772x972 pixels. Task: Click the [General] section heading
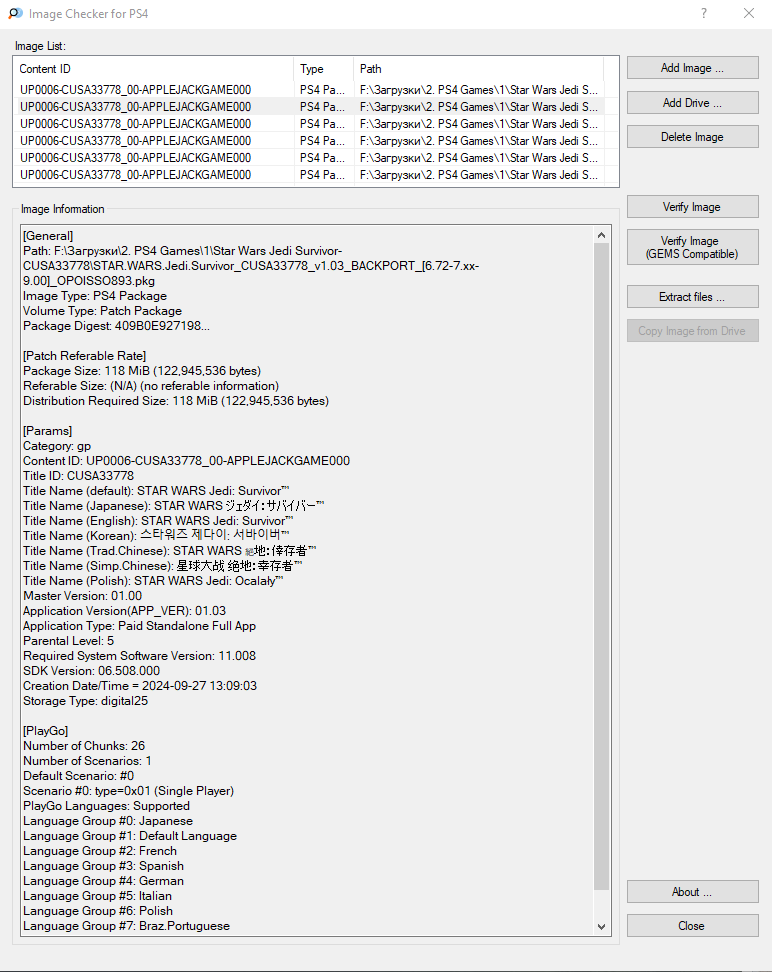click(48, 236)
